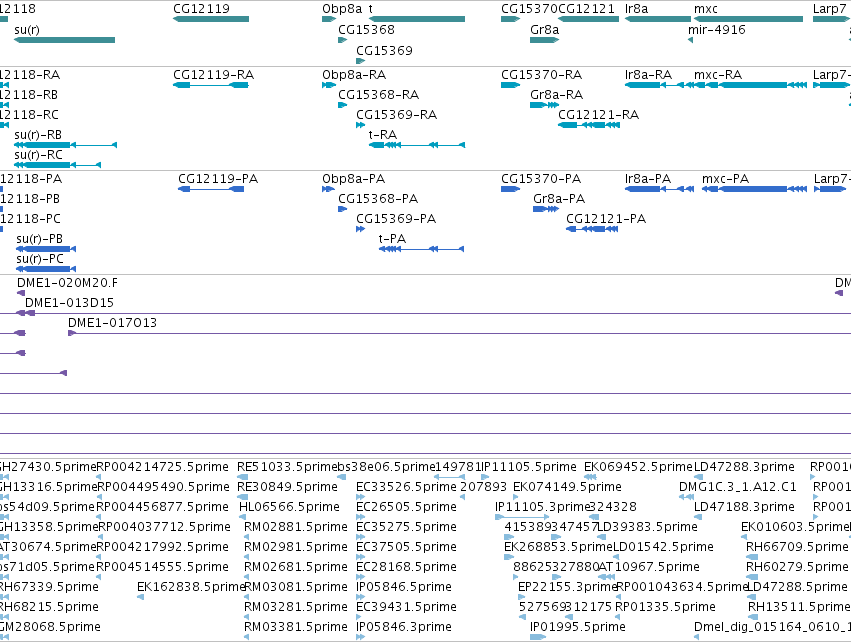Select the RH66709.5prime EST label
This screenshot has height=642, width=851.
coord(797,548)
